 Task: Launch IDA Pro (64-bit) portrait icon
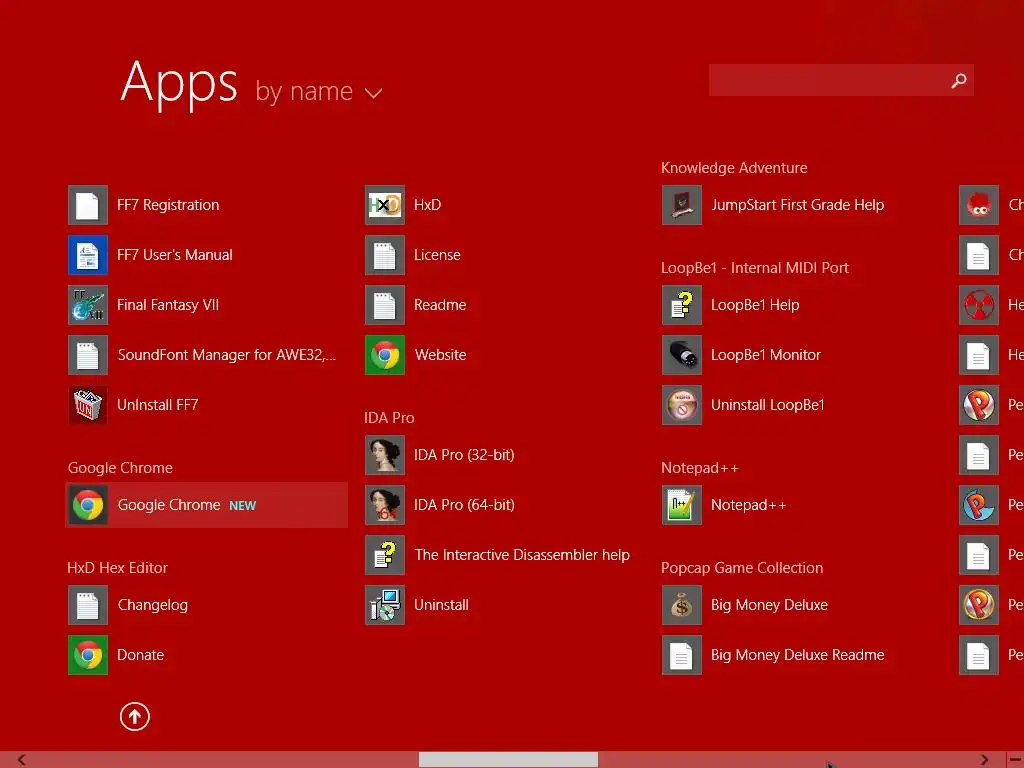385,505
